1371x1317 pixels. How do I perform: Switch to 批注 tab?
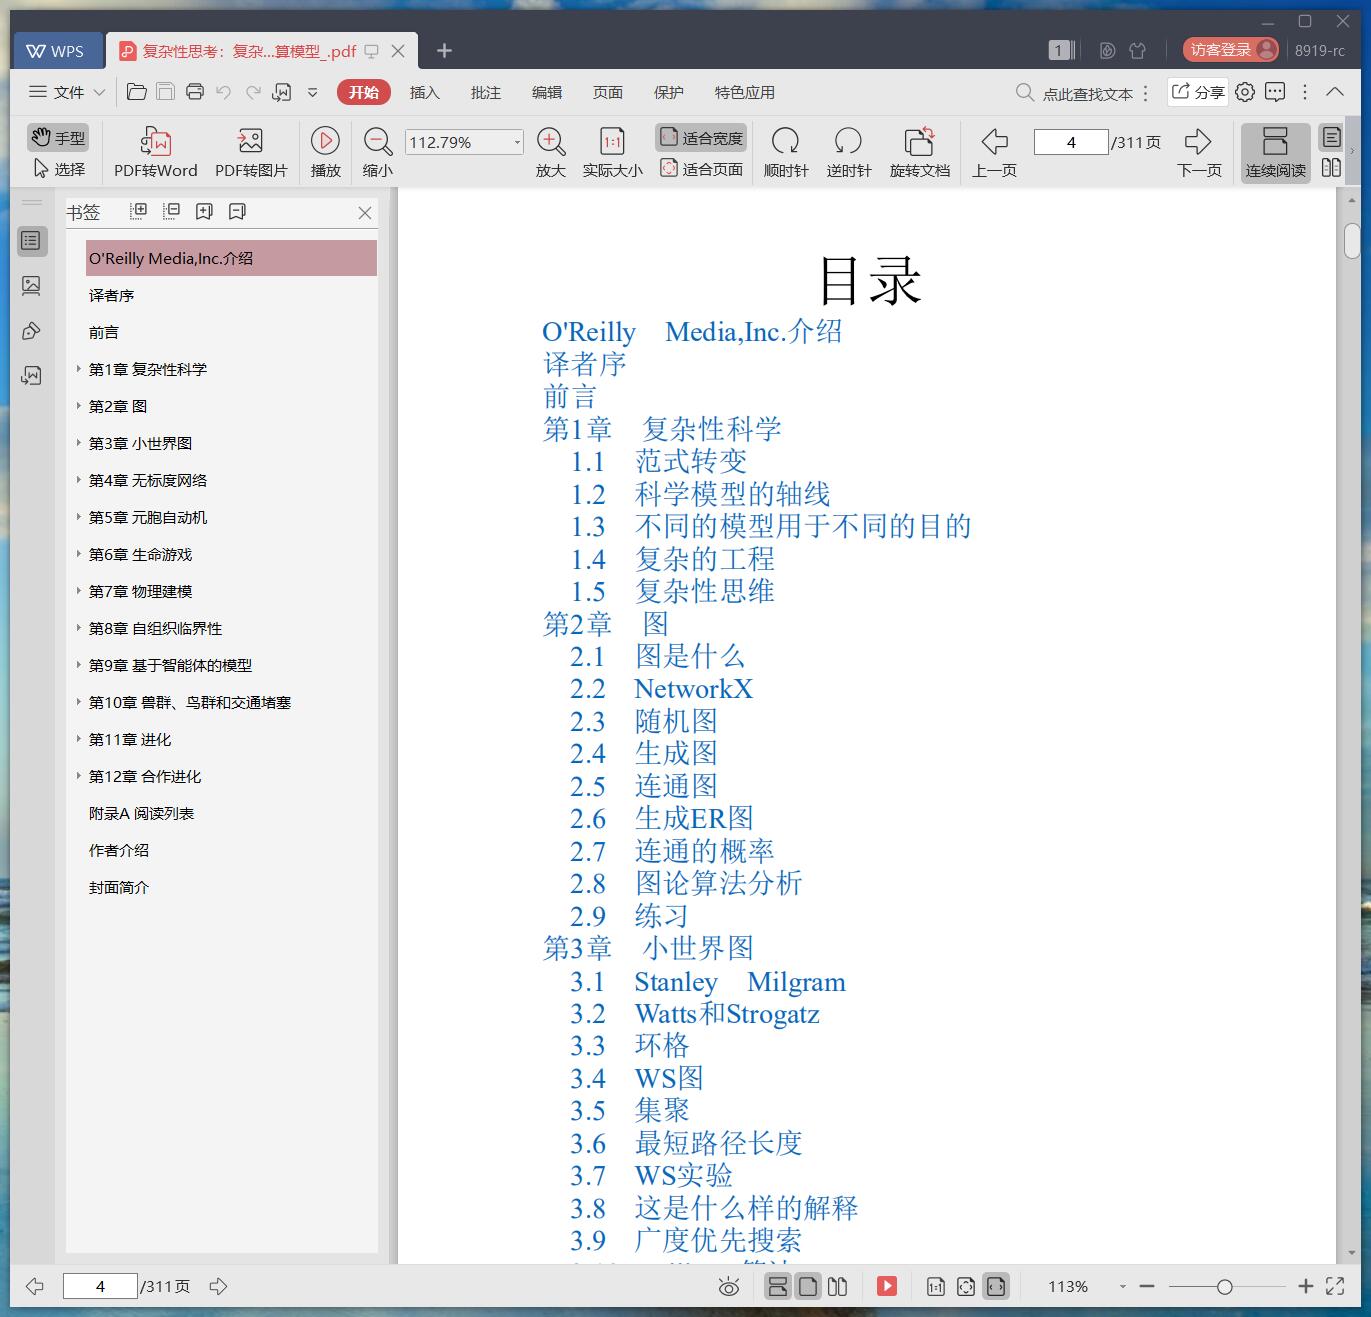(x=485, y=92)
